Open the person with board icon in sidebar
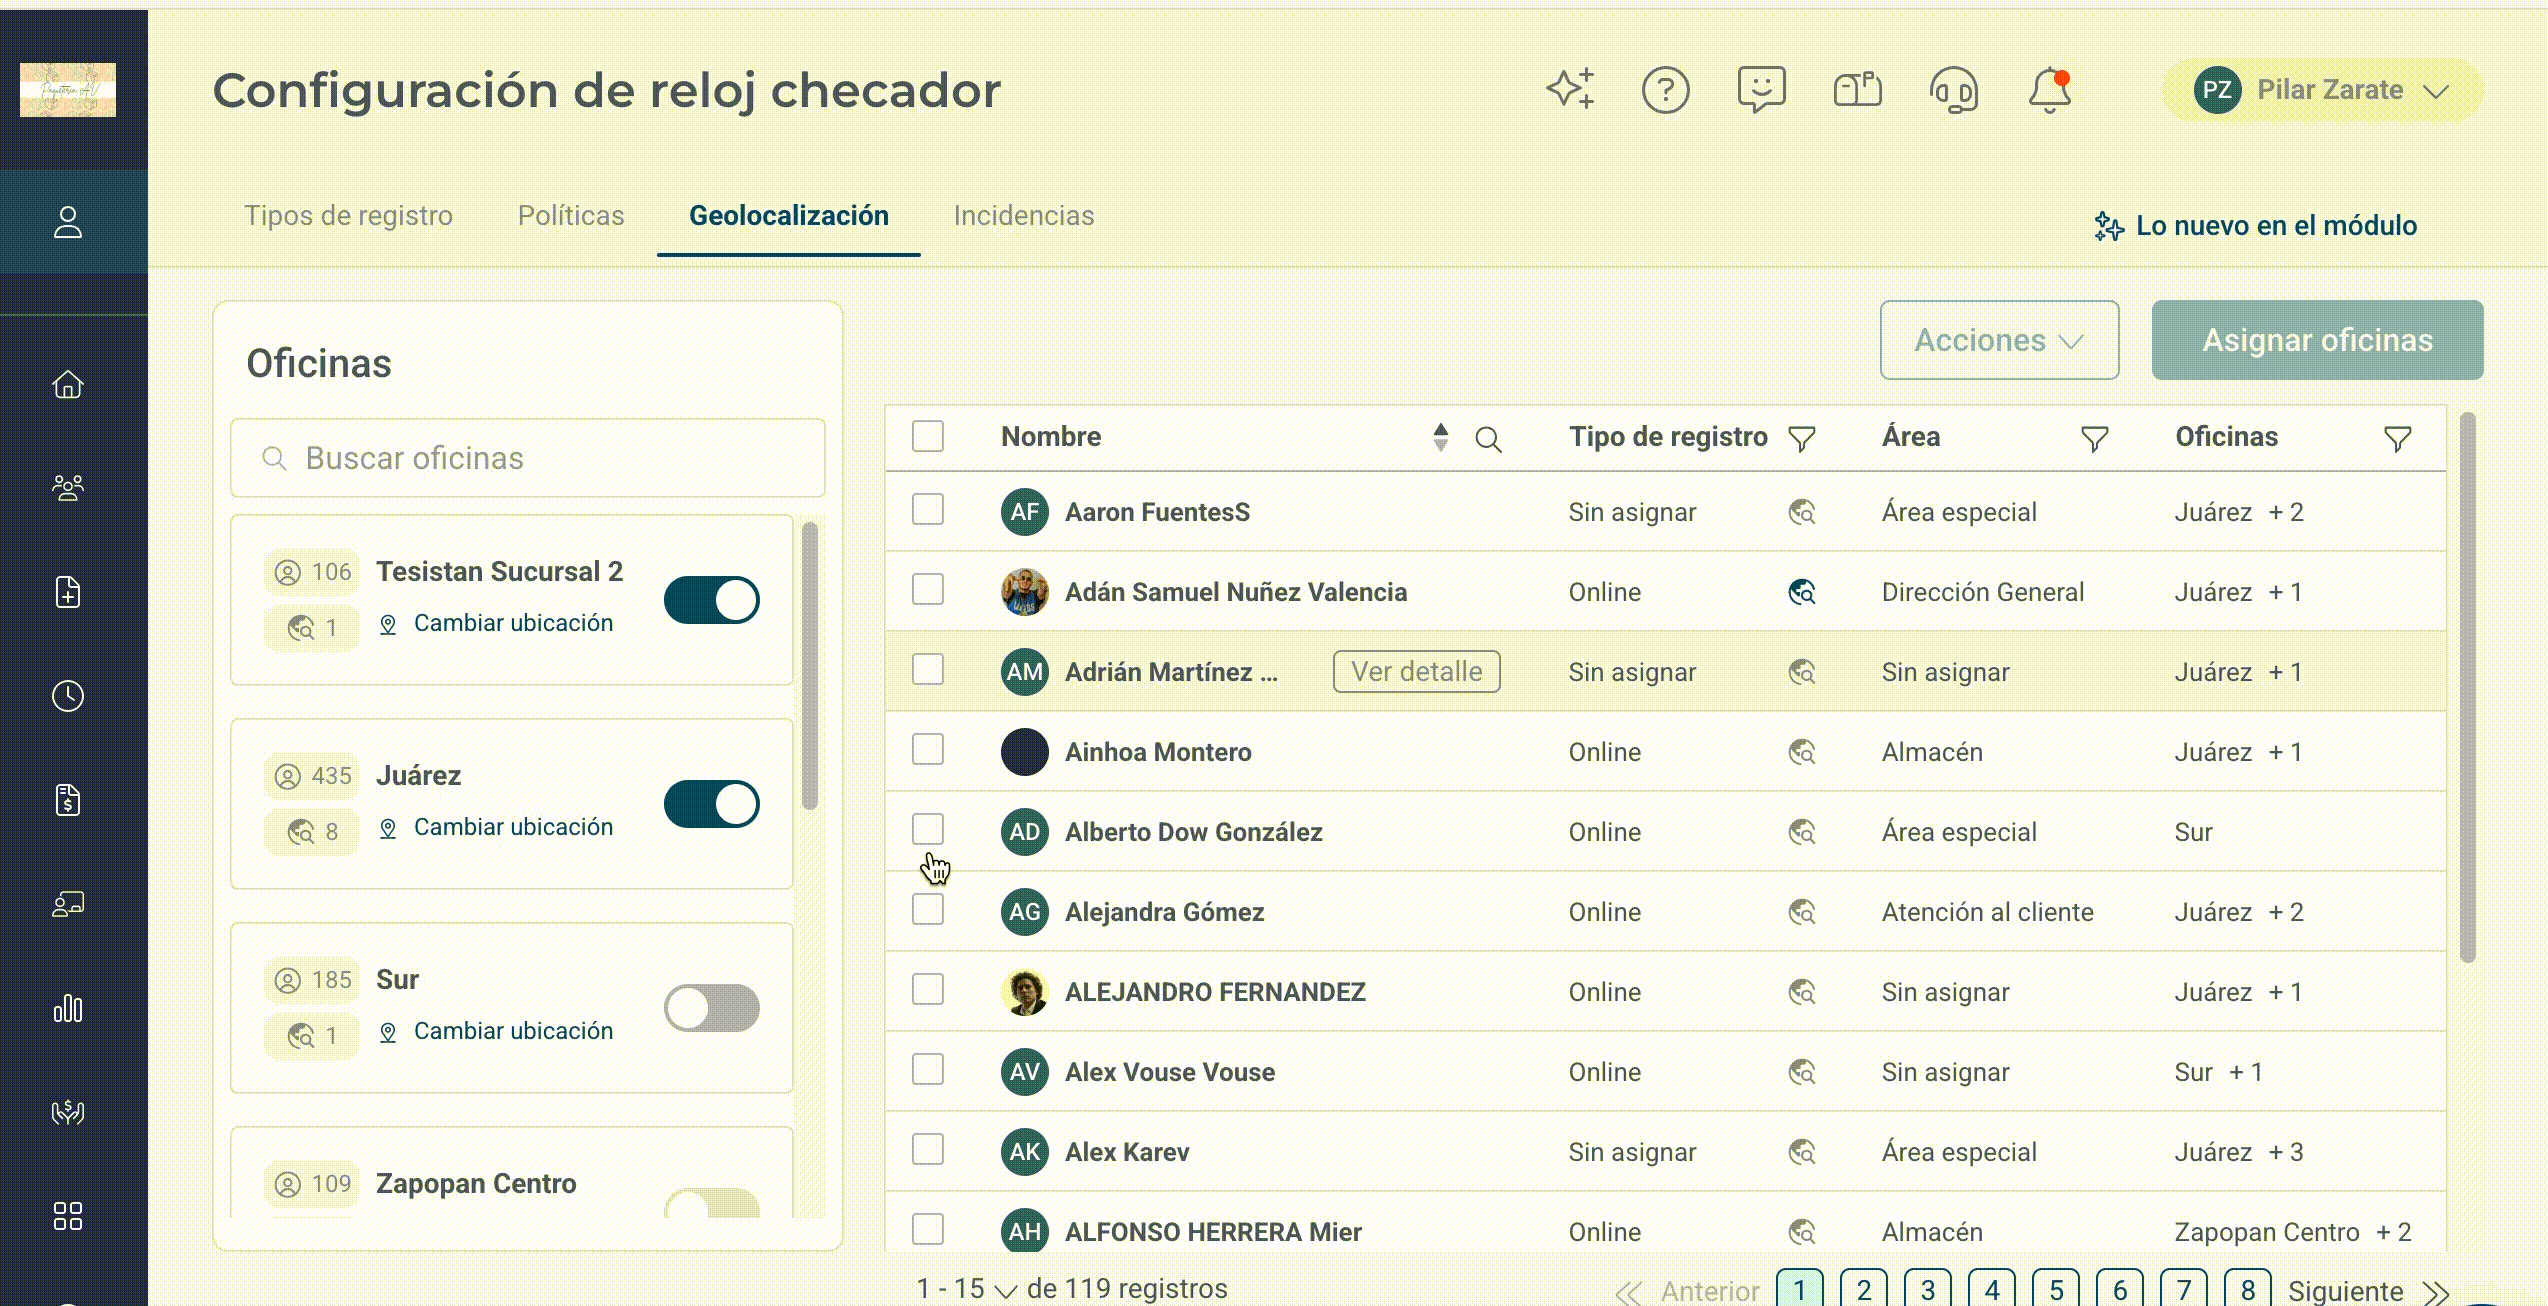The height and width of the screenshot is (1306, 2548). 68,904
